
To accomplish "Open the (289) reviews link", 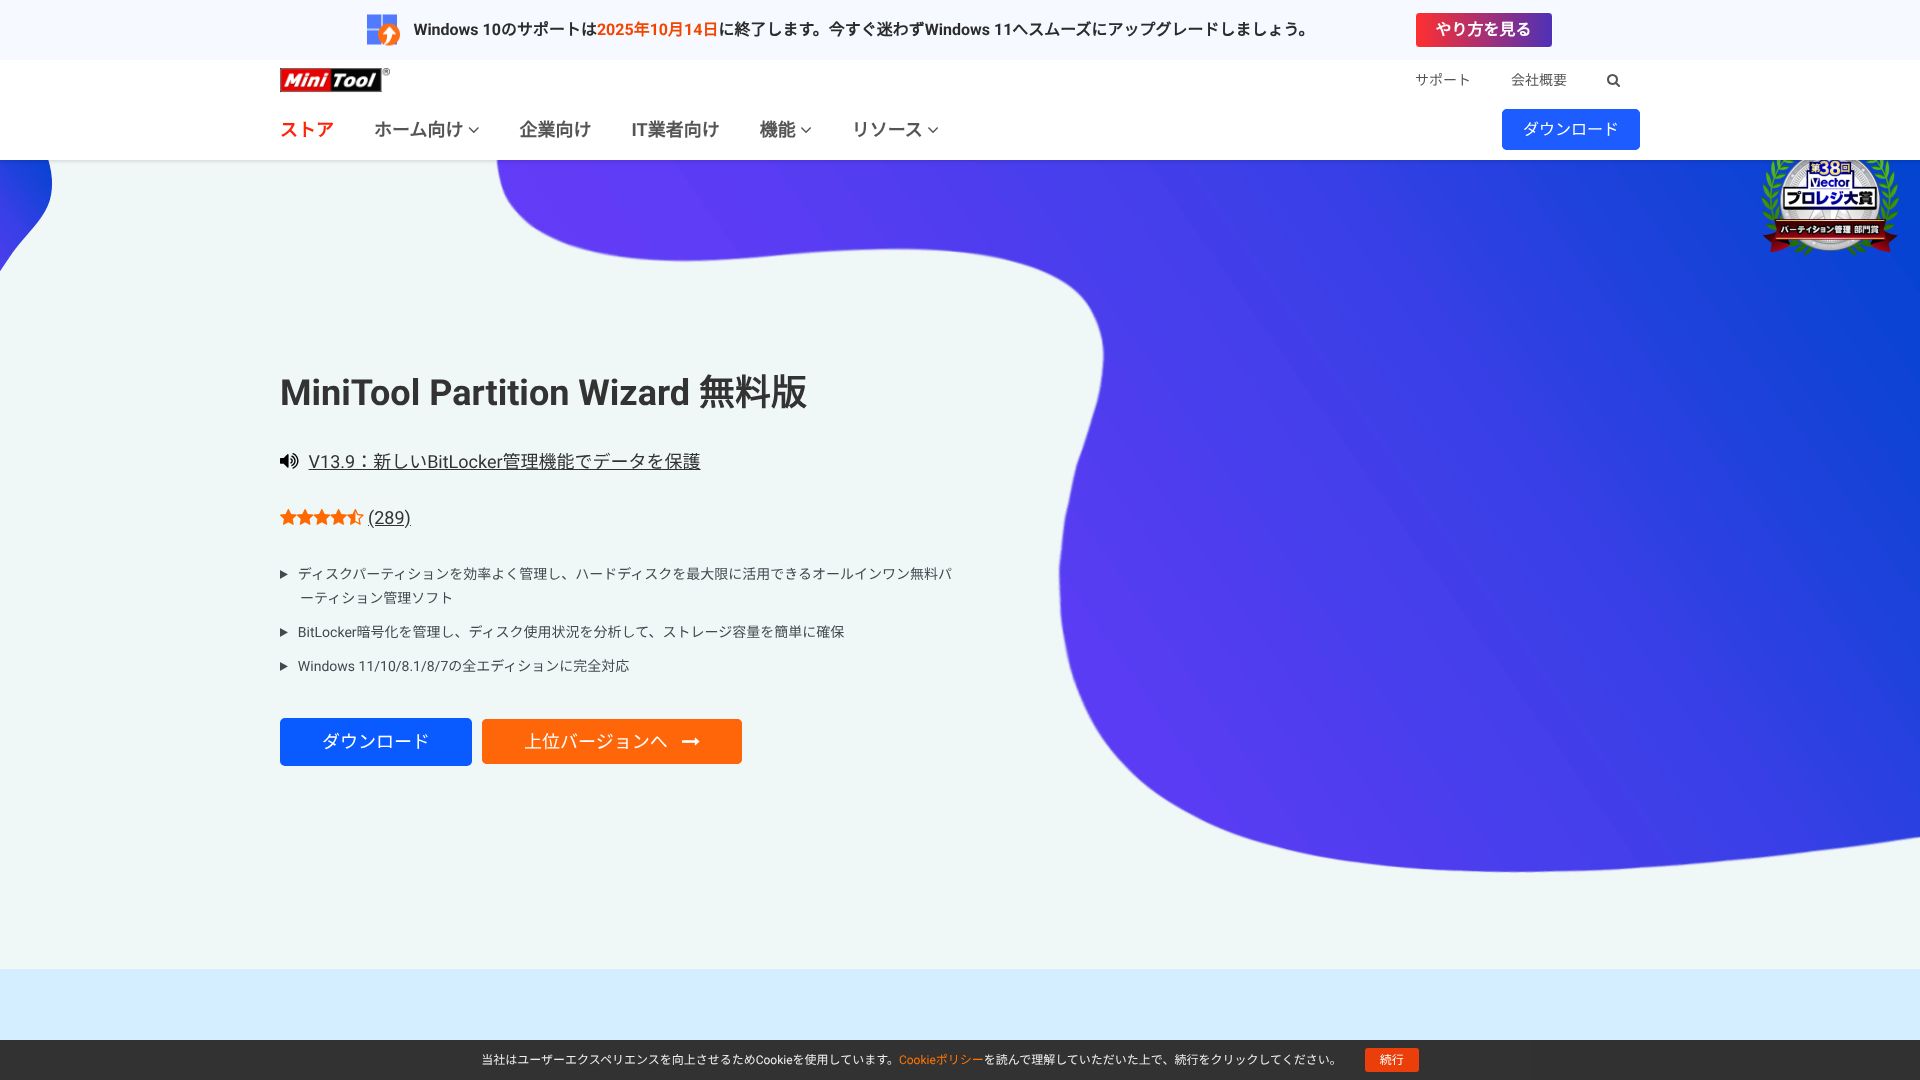I will click(x=389, y=518).
